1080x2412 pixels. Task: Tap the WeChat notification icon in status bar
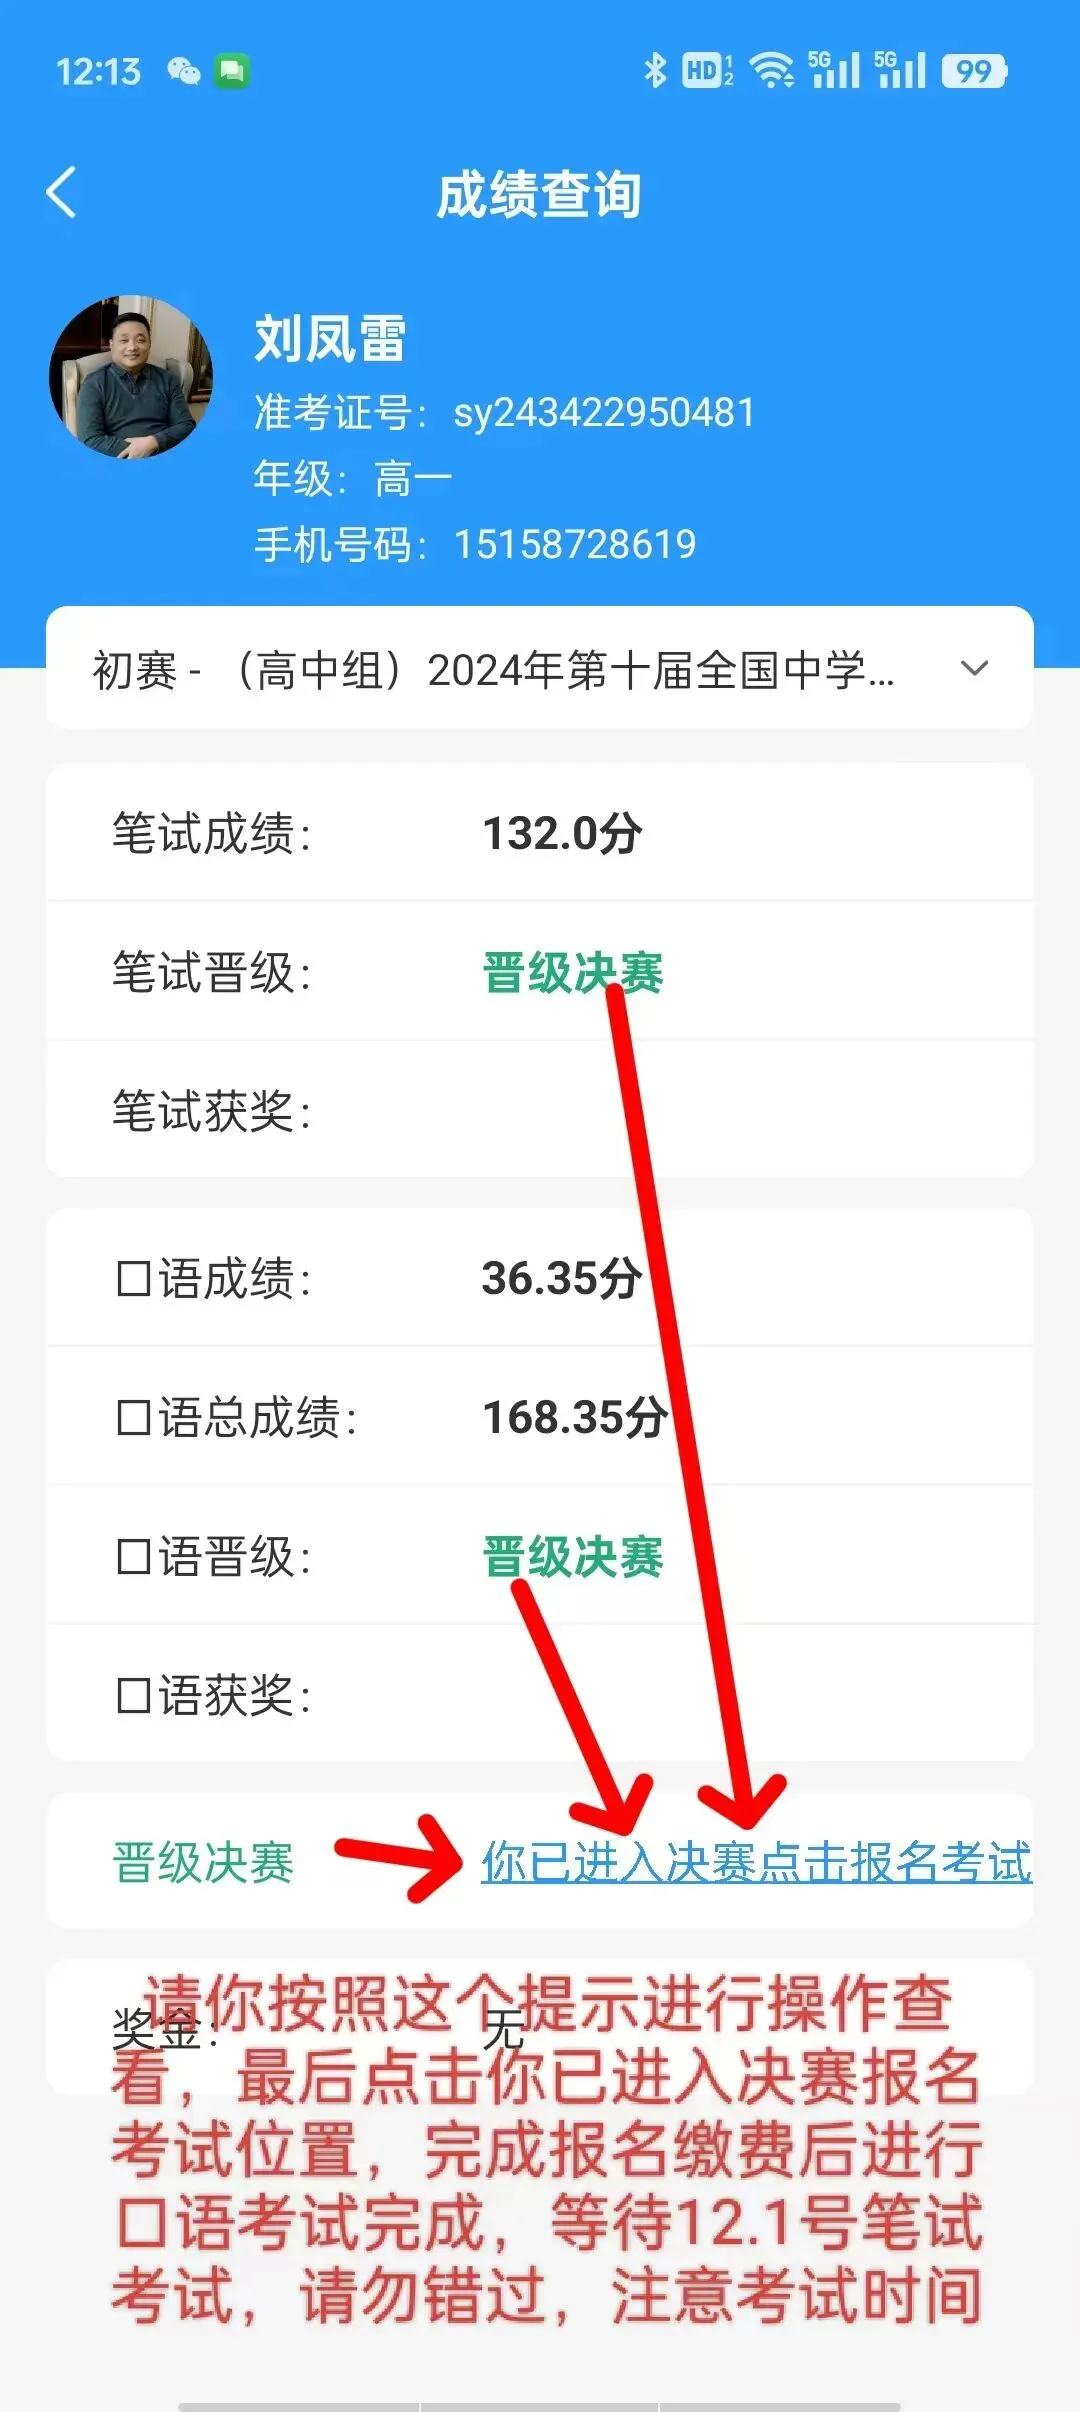click(x=183, y=71)
